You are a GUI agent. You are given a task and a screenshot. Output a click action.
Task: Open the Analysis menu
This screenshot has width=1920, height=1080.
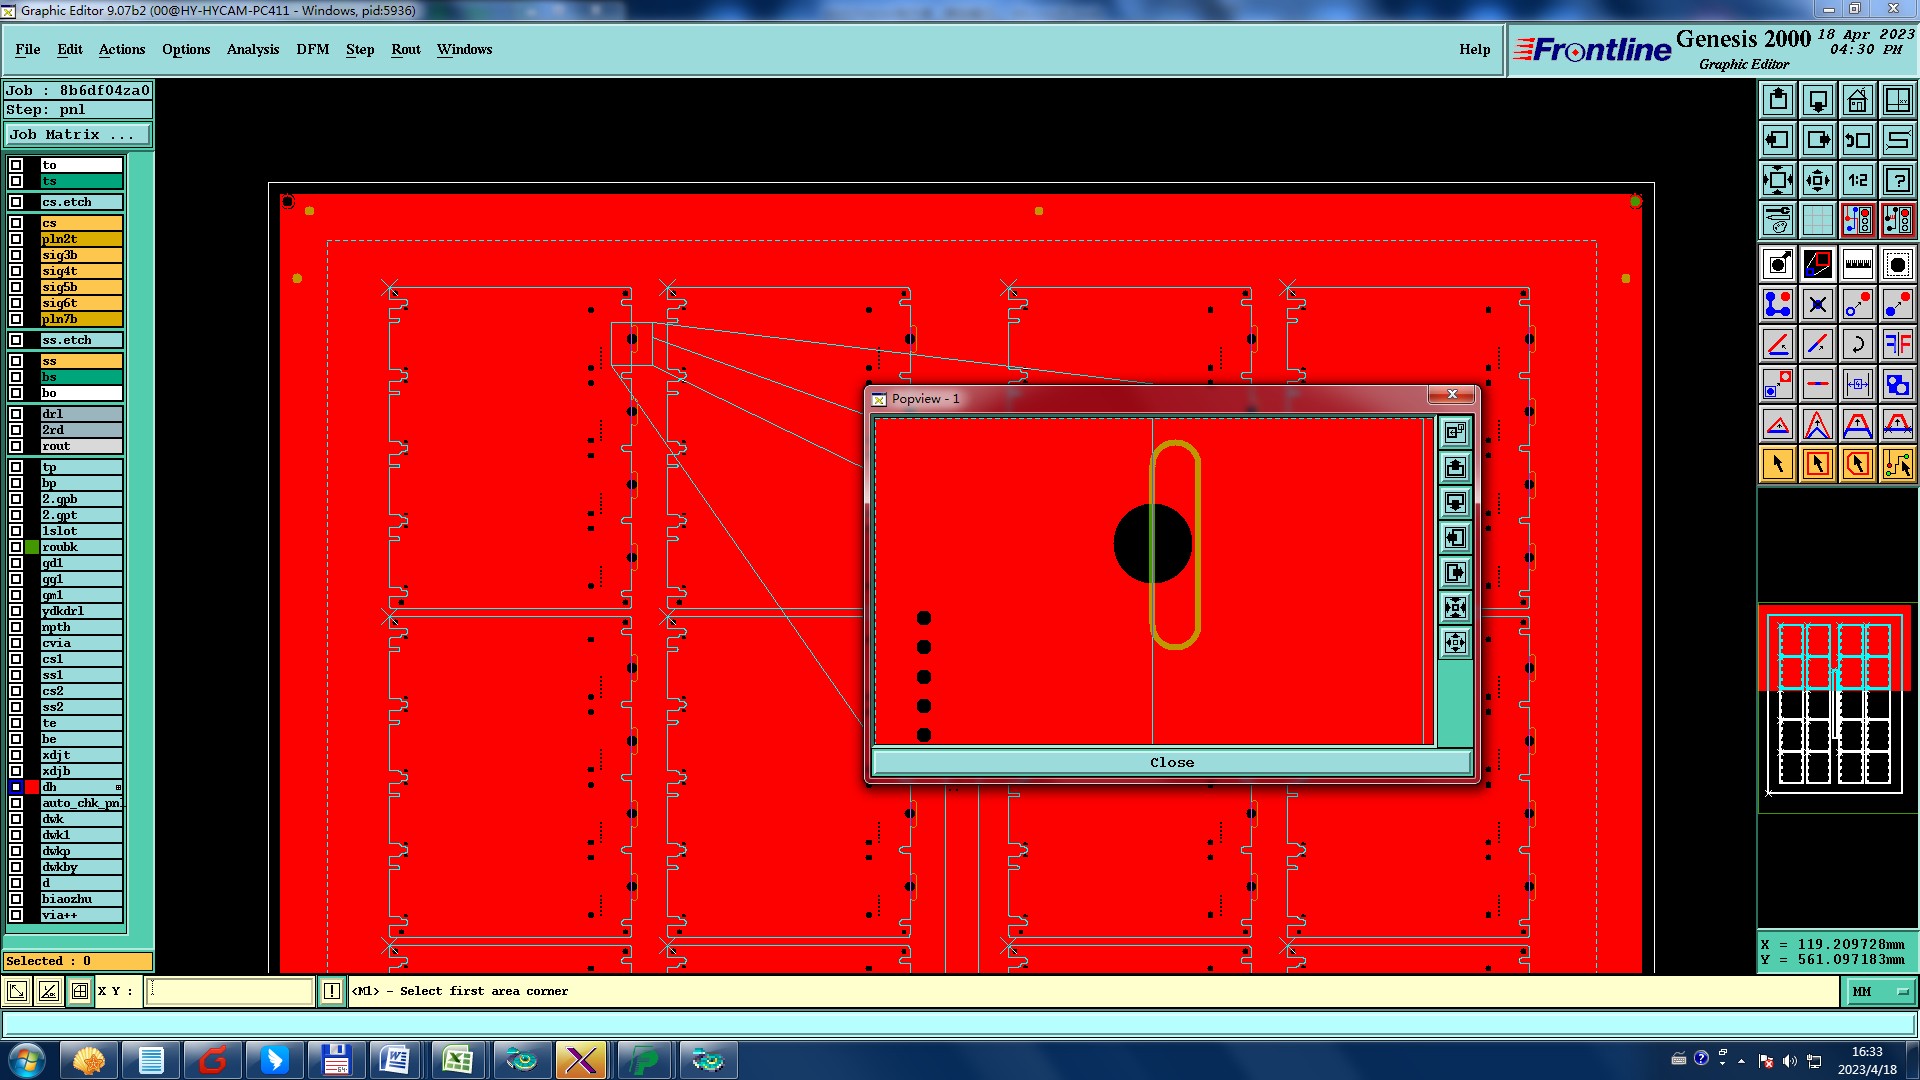[252, 49]
